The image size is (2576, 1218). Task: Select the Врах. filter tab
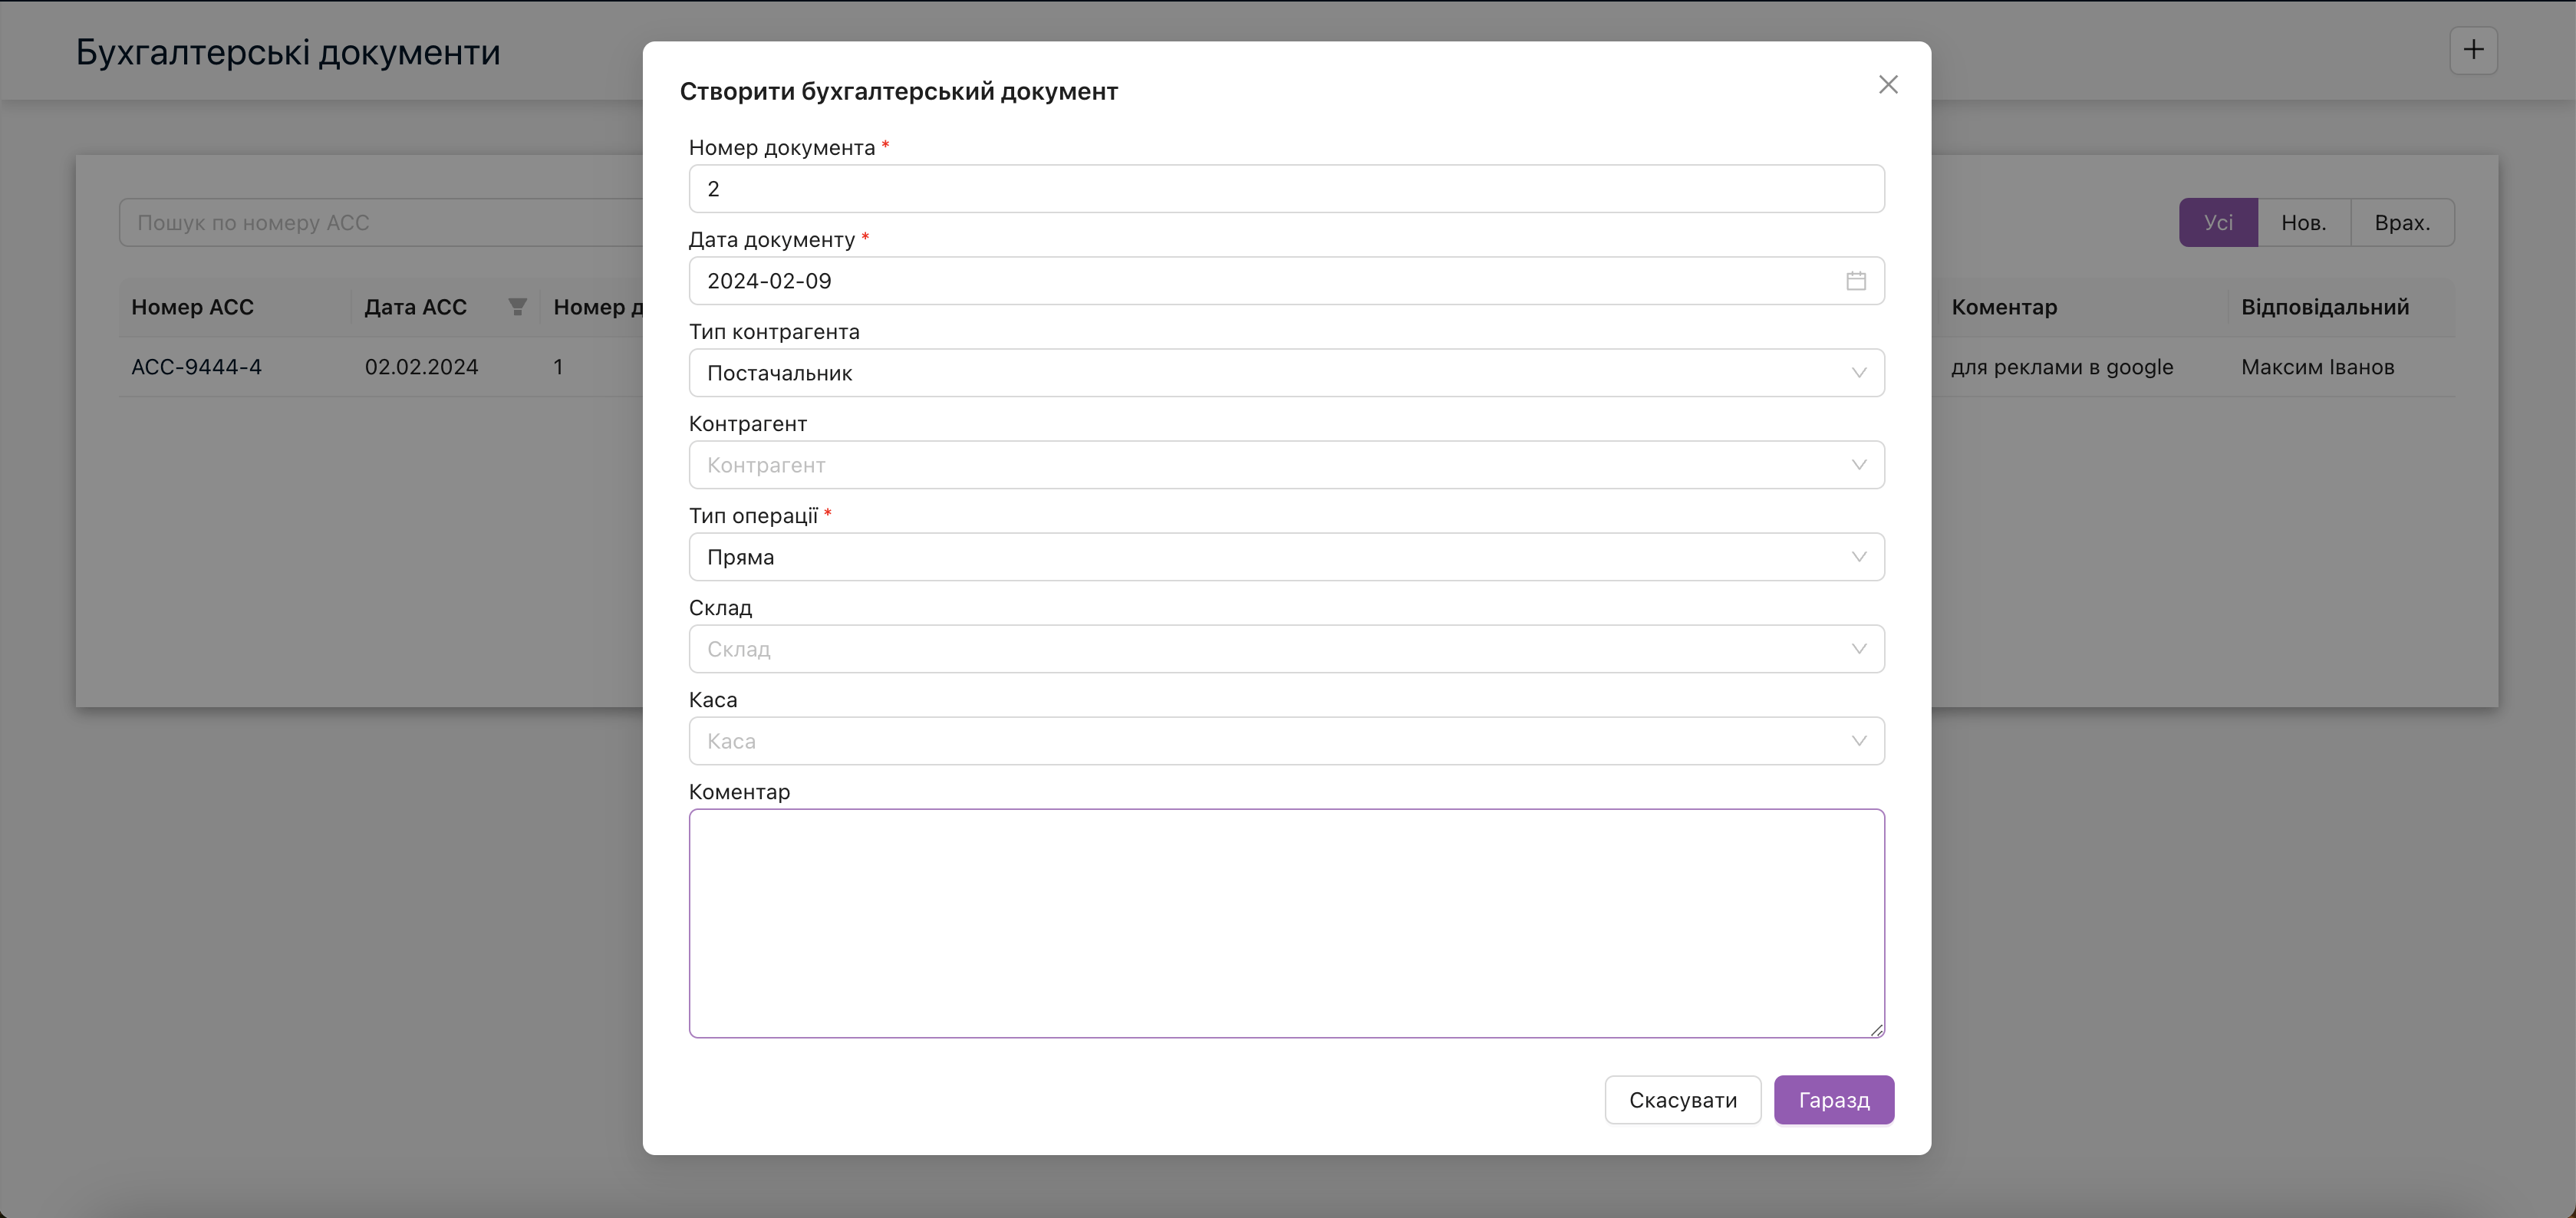pyautogui.click(x=2401, y=223)
